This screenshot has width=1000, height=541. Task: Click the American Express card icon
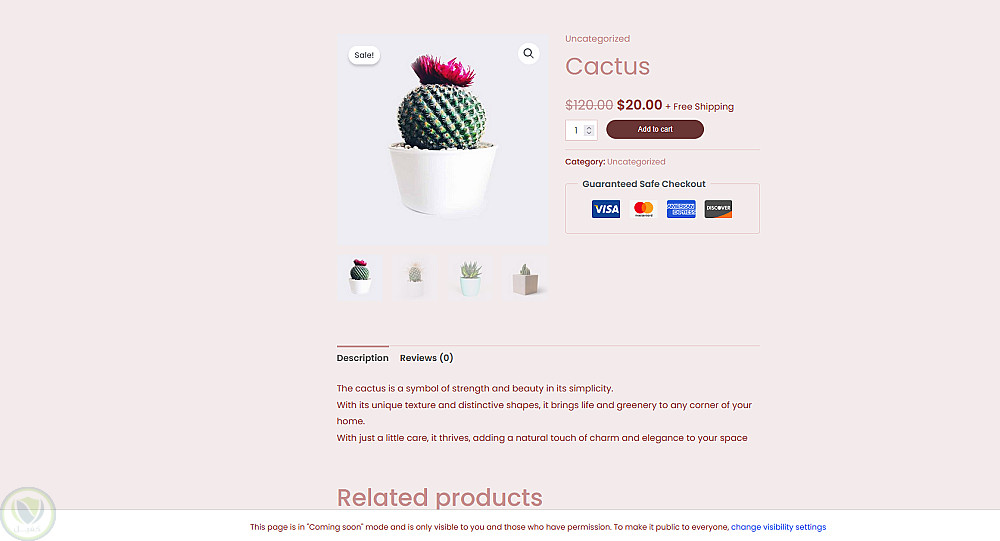681,209
